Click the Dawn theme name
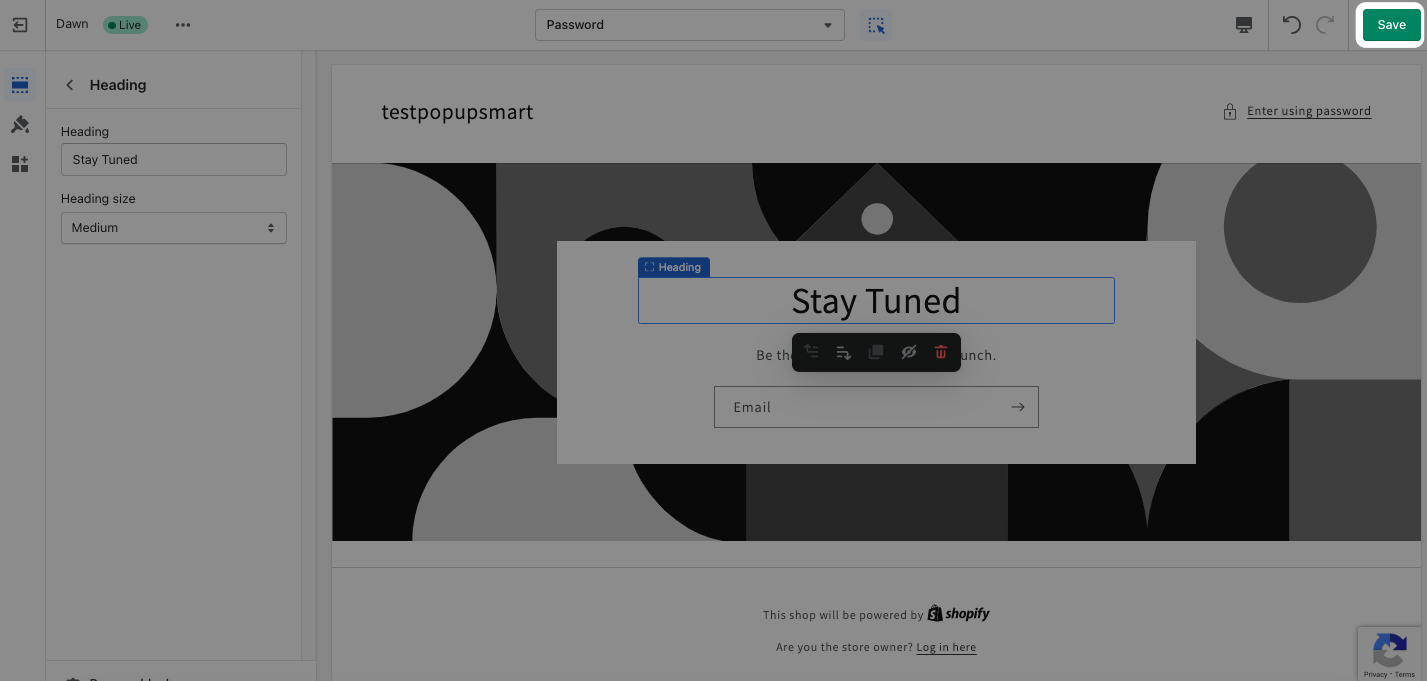 click(72, 24)
